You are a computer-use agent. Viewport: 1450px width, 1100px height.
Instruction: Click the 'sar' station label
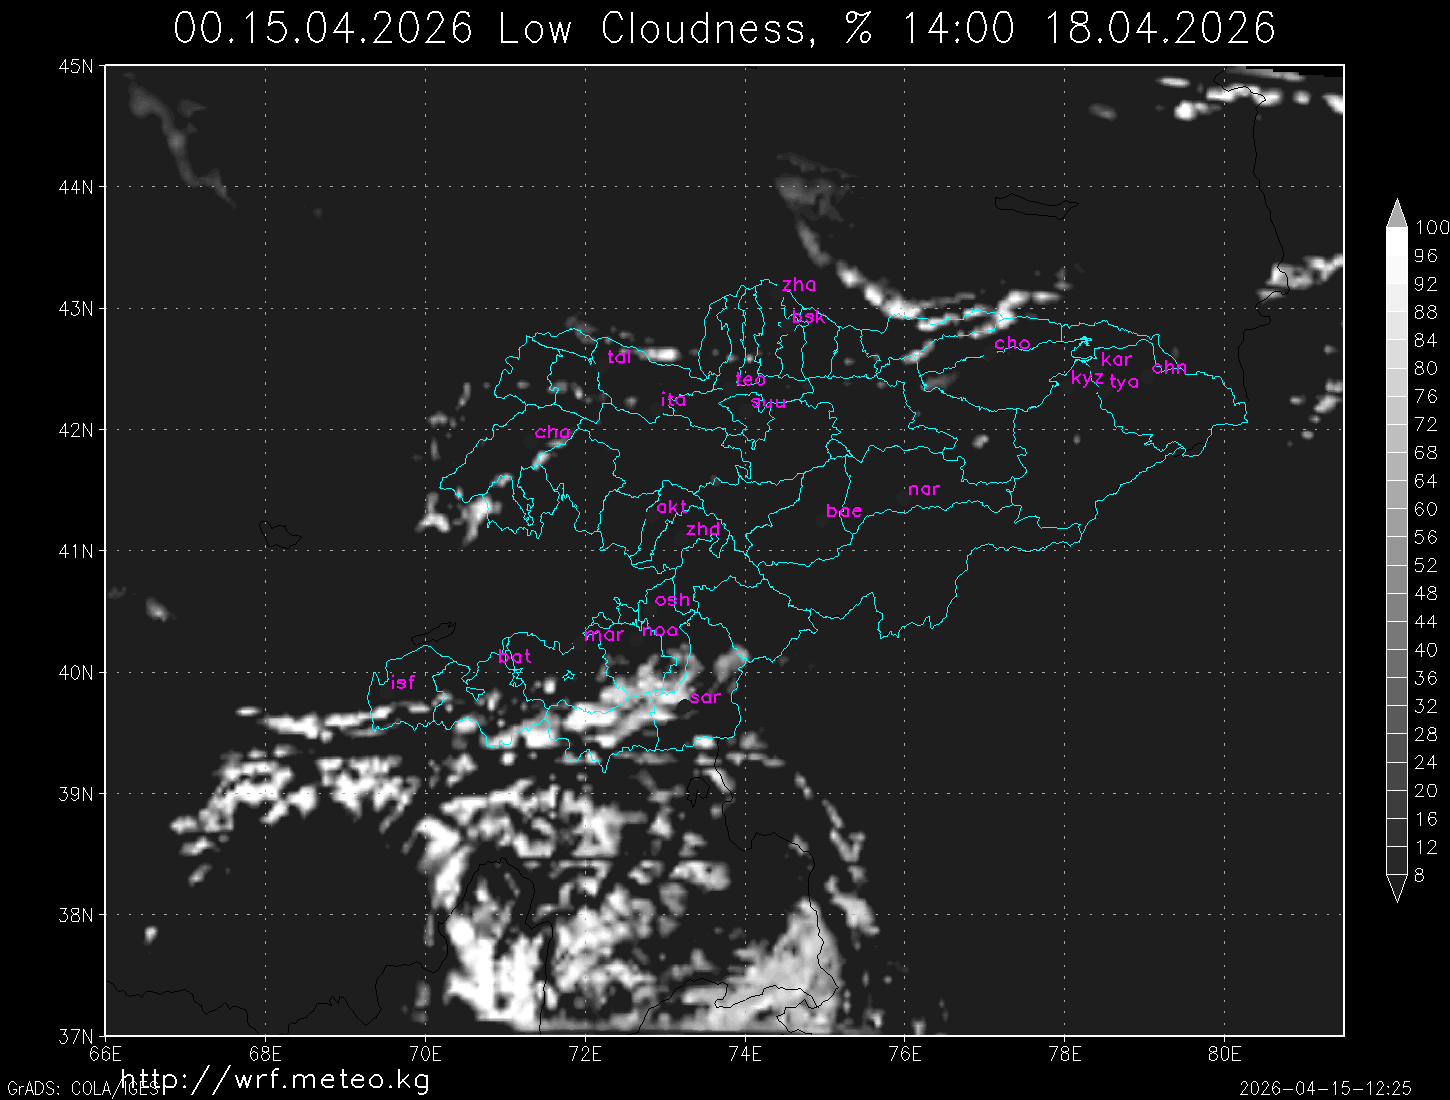705,697
